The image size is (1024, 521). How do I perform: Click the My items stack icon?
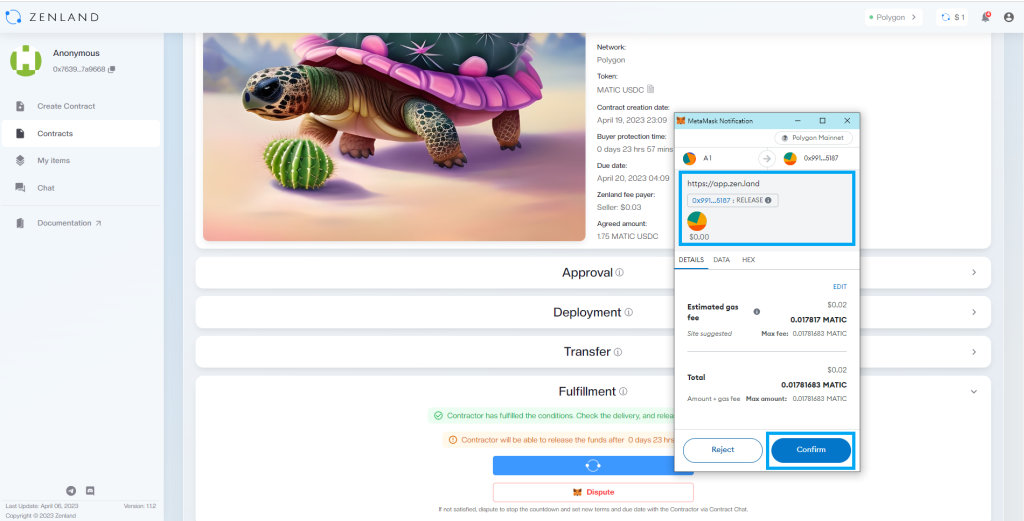20,161
